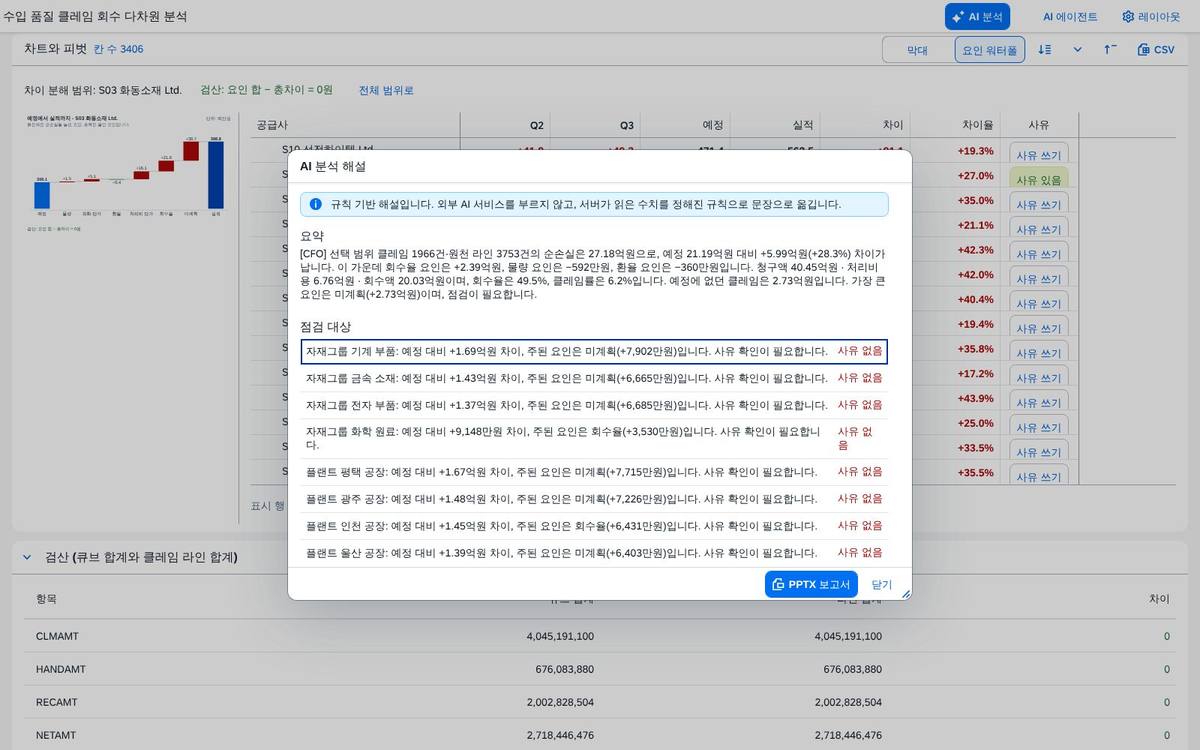This screenshot has width=1200, height=750.
Task: Click the 전체 범위로 link
Action: (x=386, y=90)
